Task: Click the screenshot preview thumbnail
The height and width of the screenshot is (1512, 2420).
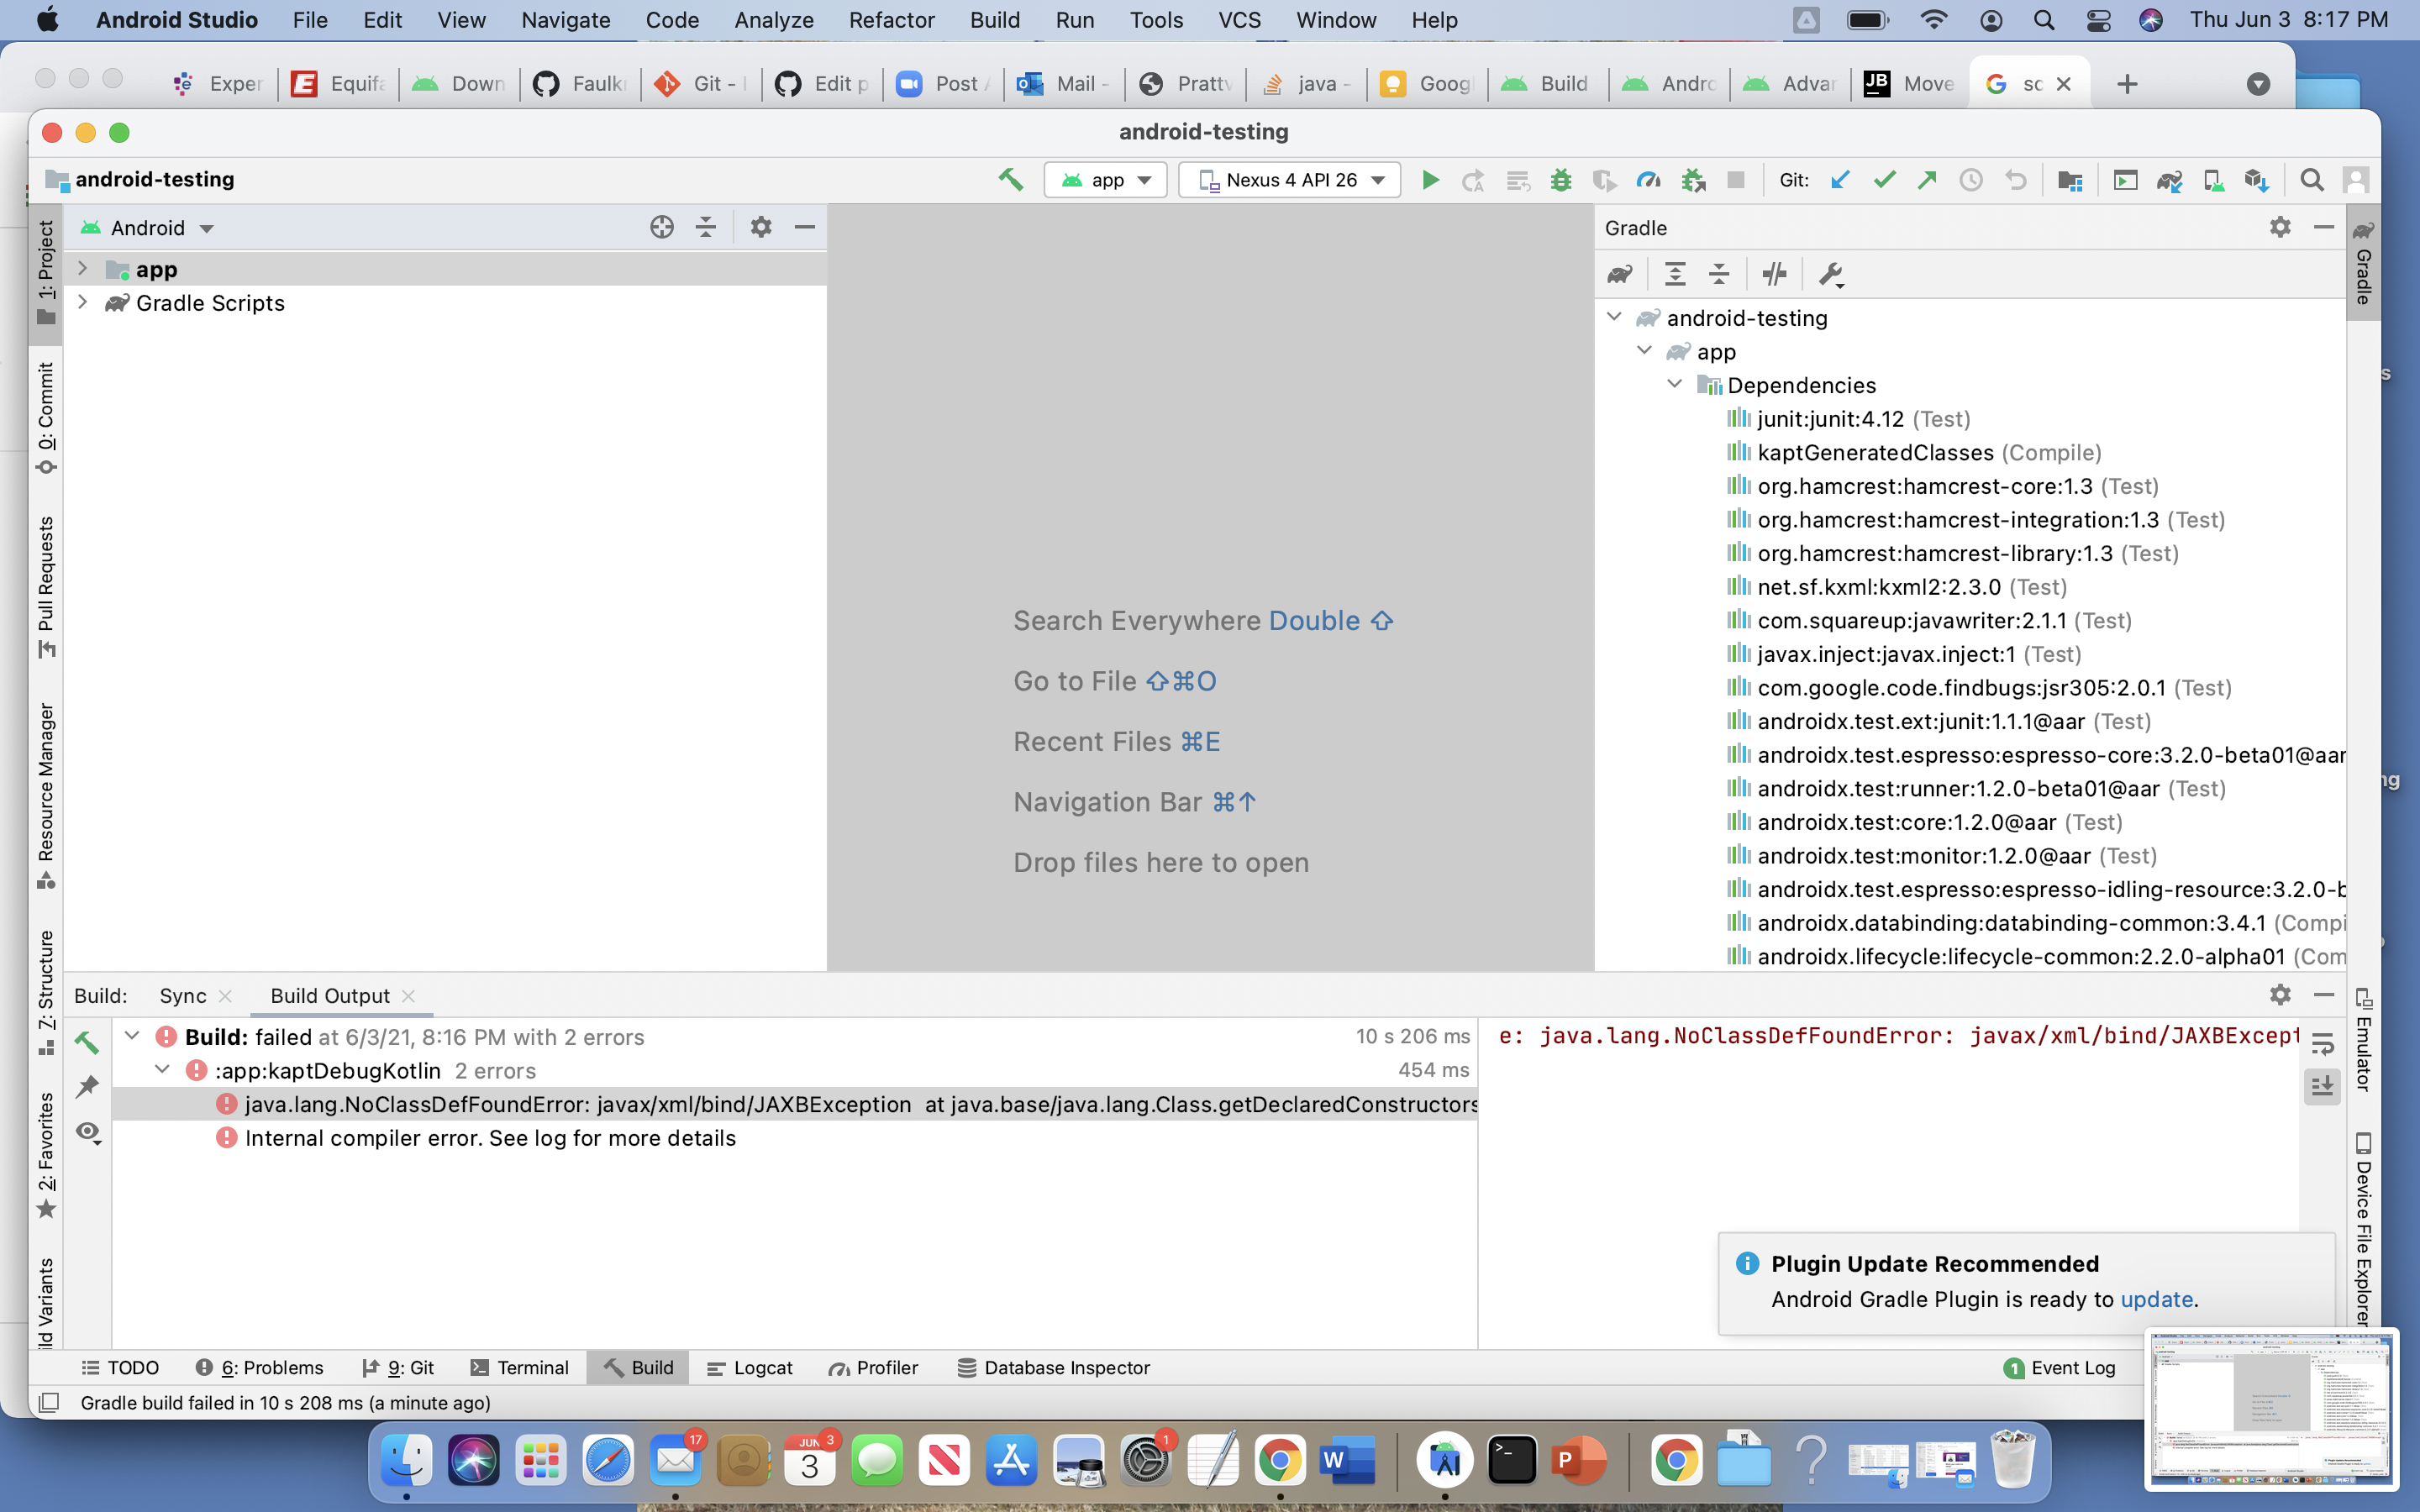Action: pos(2270,1408)
